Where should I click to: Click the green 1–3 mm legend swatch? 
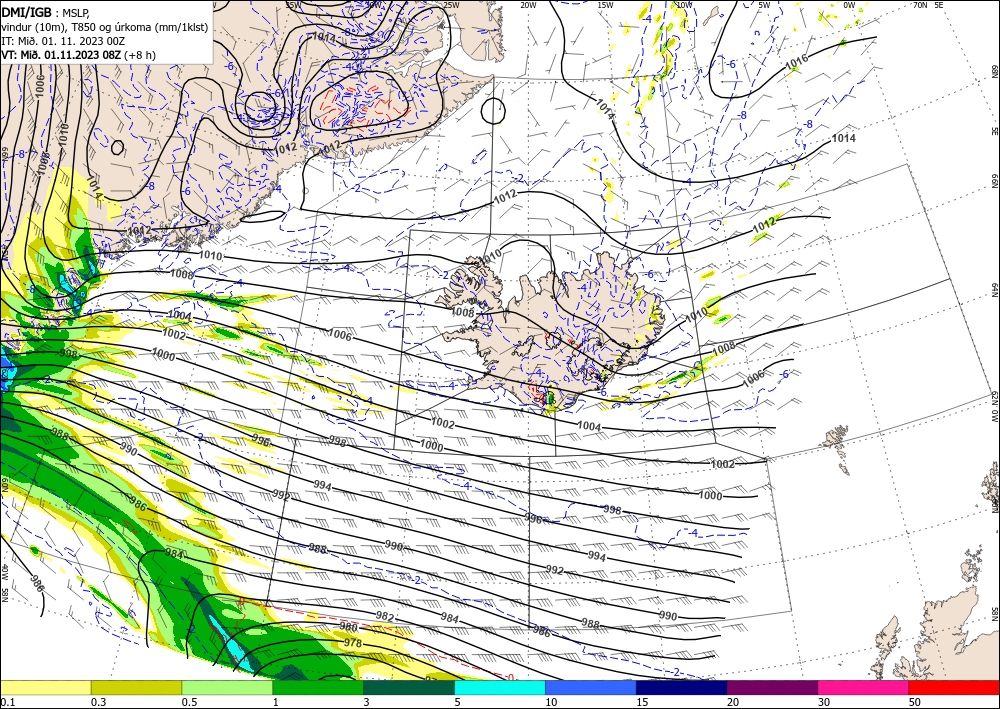(318, 687)
